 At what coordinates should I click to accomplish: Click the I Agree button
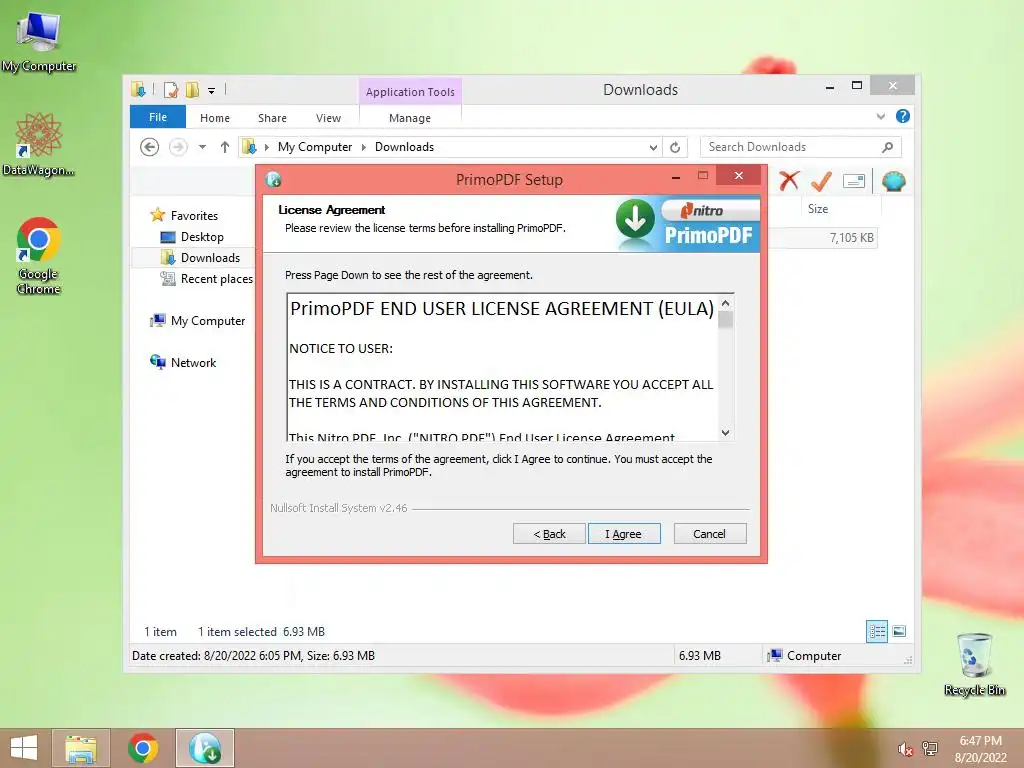[624, 534]
